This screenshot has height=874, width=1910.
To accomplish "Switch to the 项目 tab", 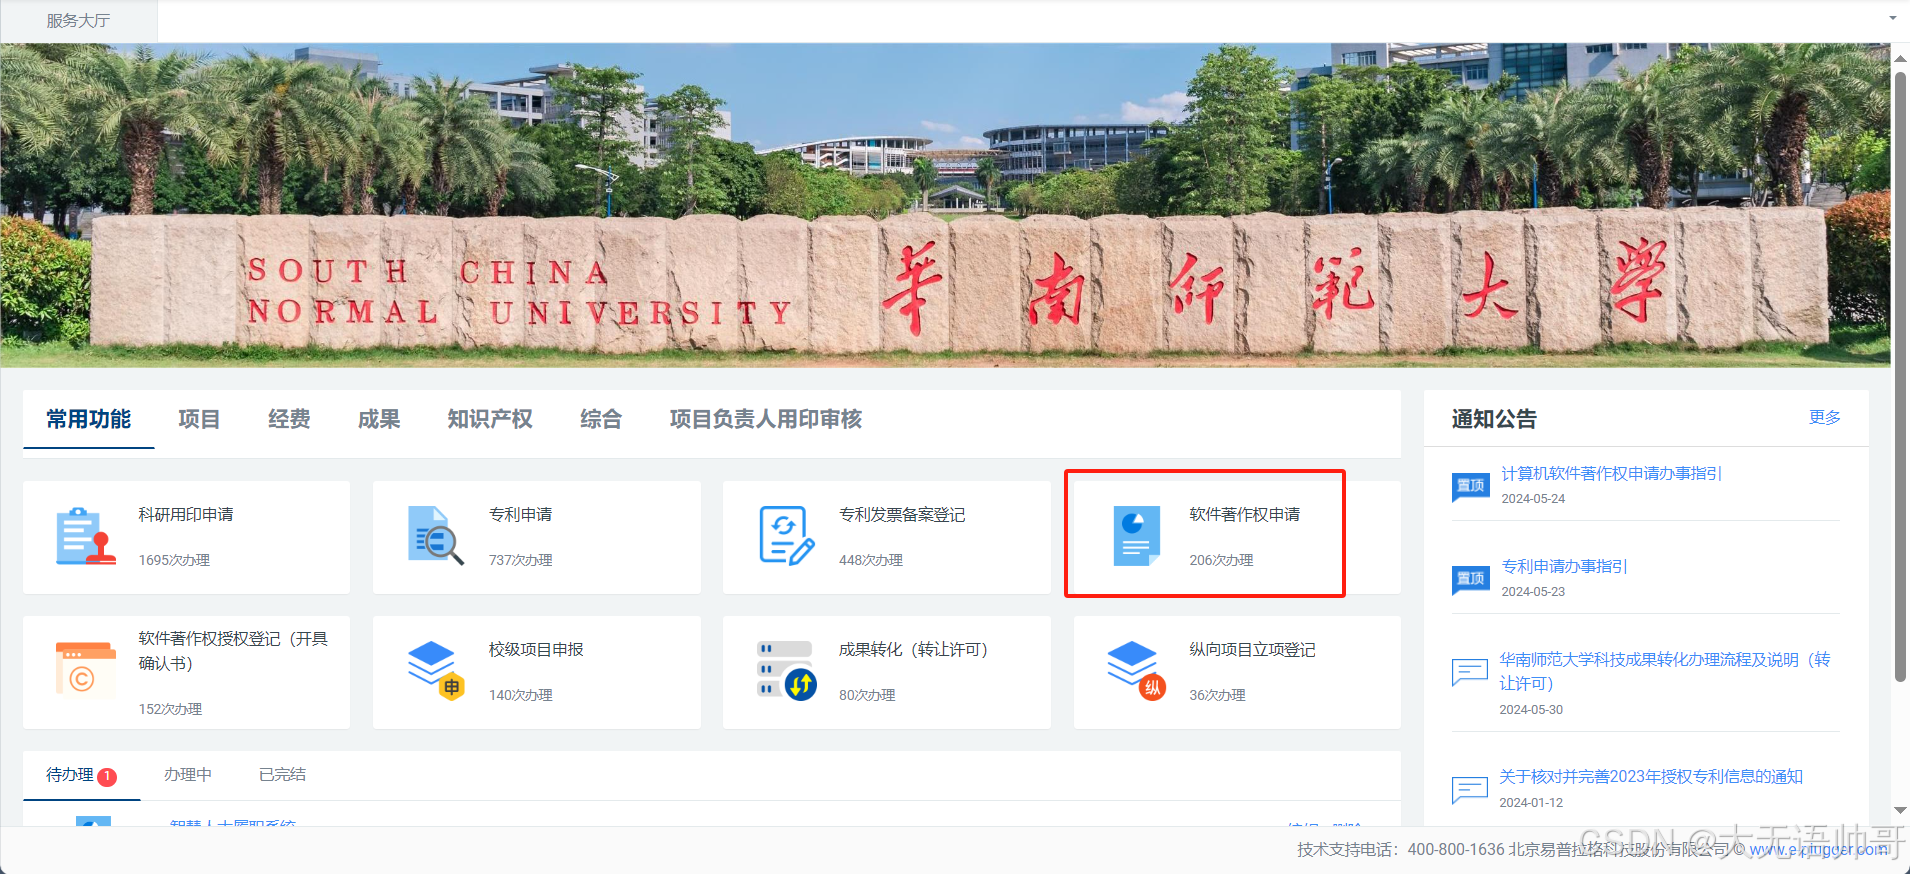I will pos(199,419).
